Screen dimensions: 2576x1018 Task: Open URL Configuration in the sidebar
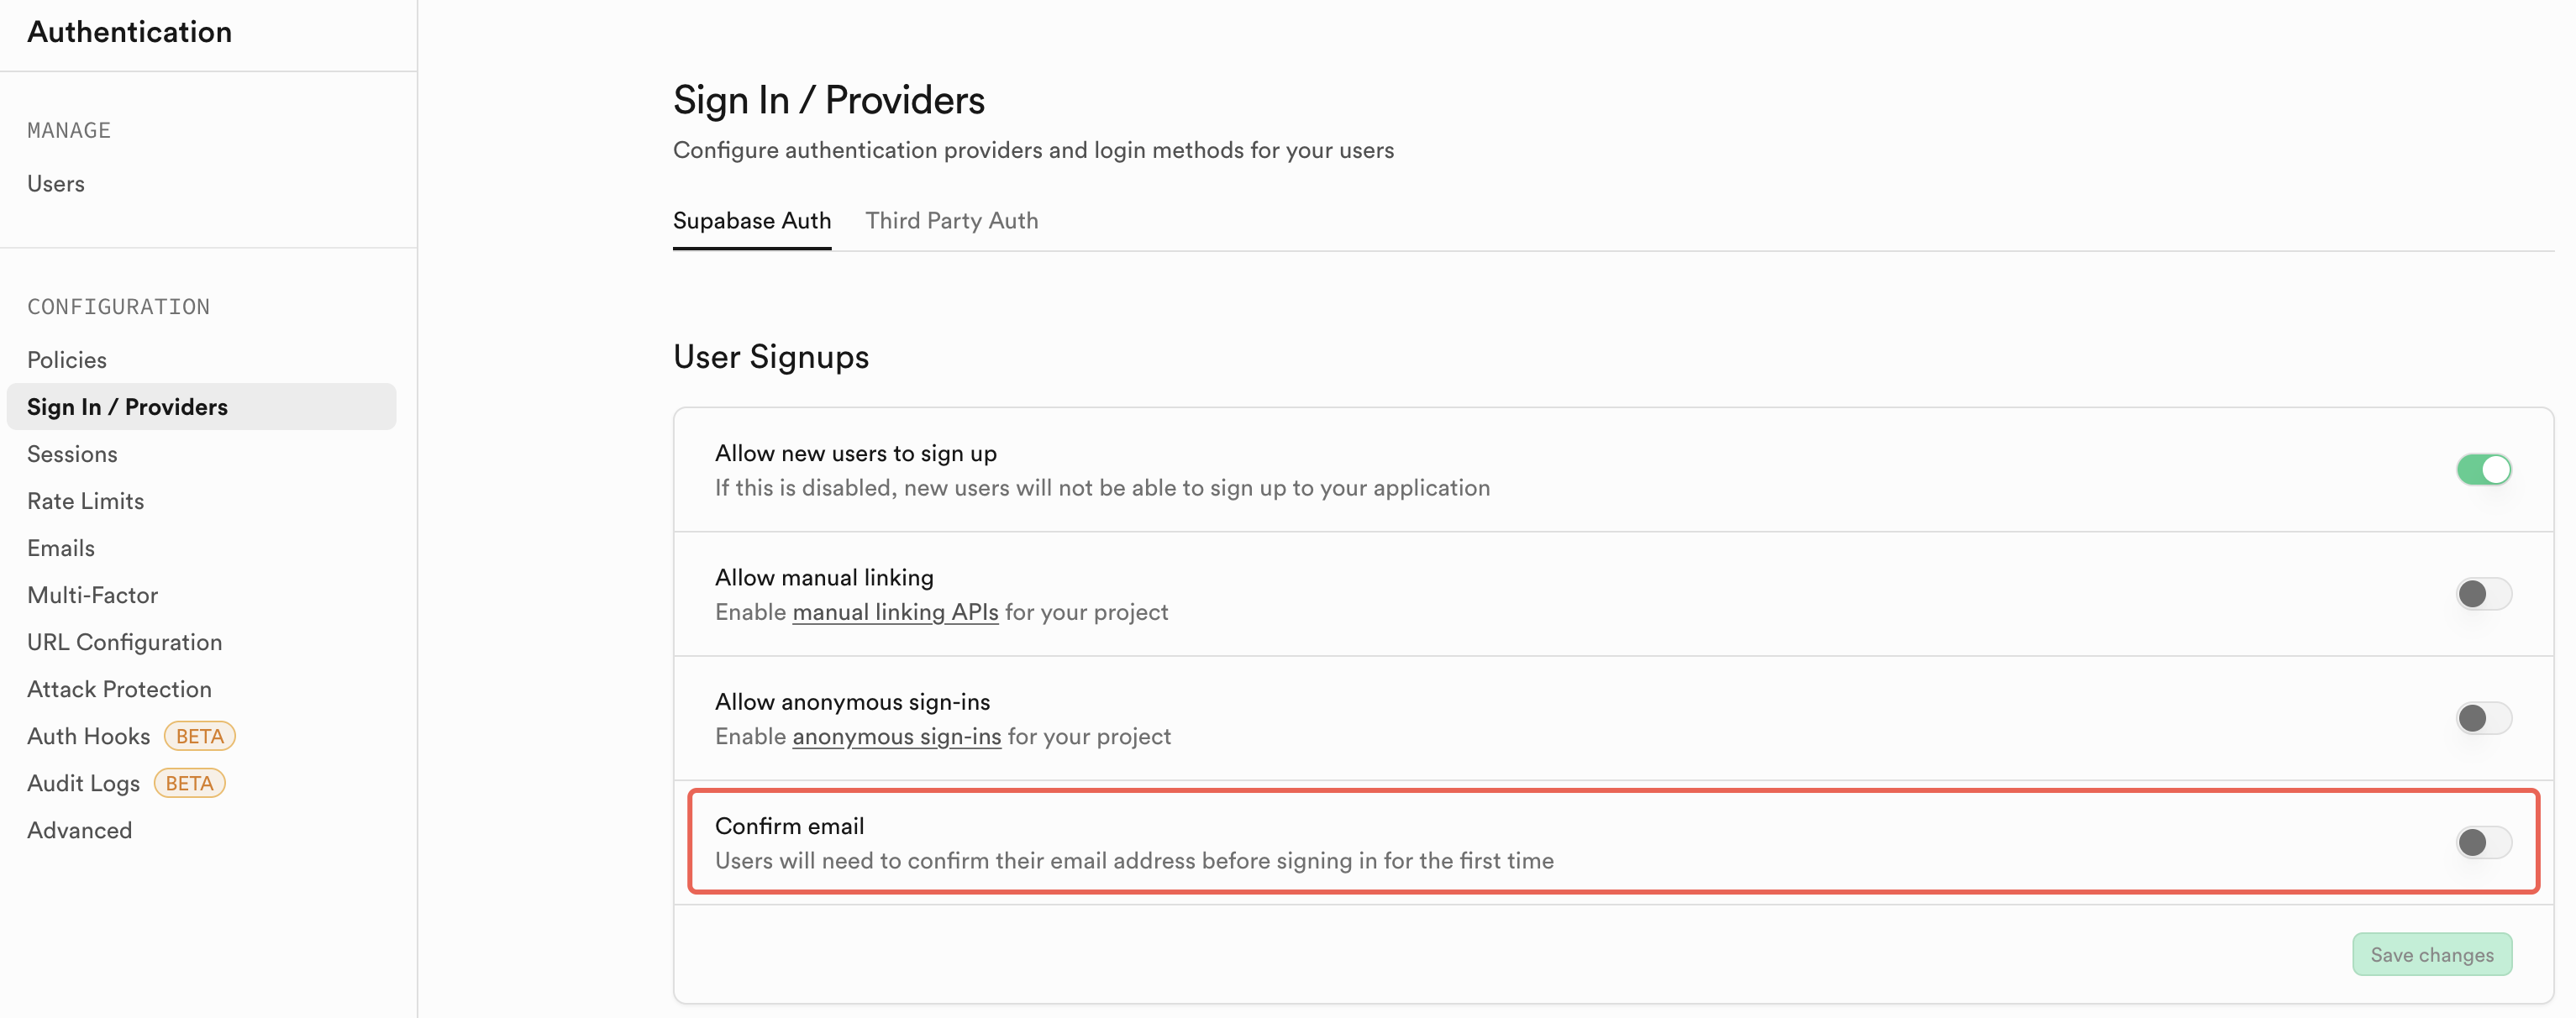(x=125, y=642)
